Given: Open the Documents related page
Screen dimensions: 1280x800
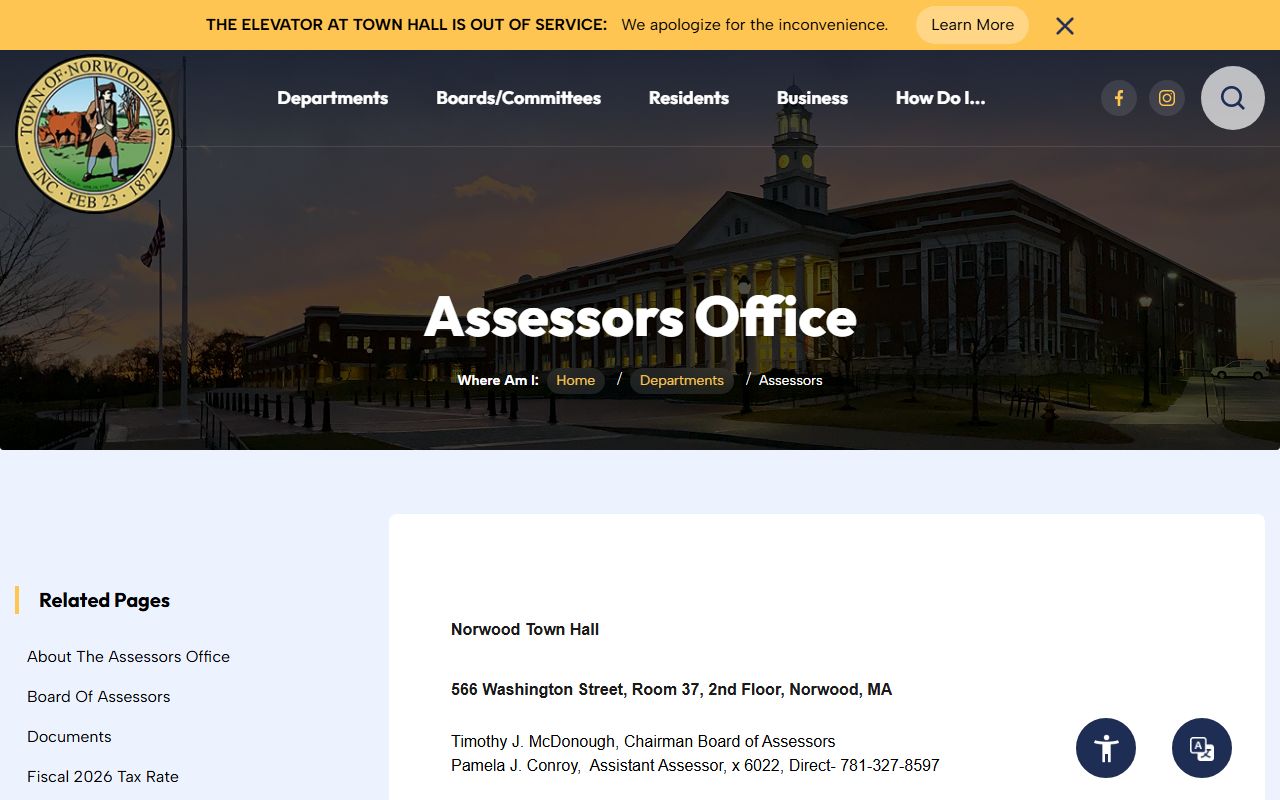Looking at the screenshot, I should pyautogui.click(x=69, y=736).
